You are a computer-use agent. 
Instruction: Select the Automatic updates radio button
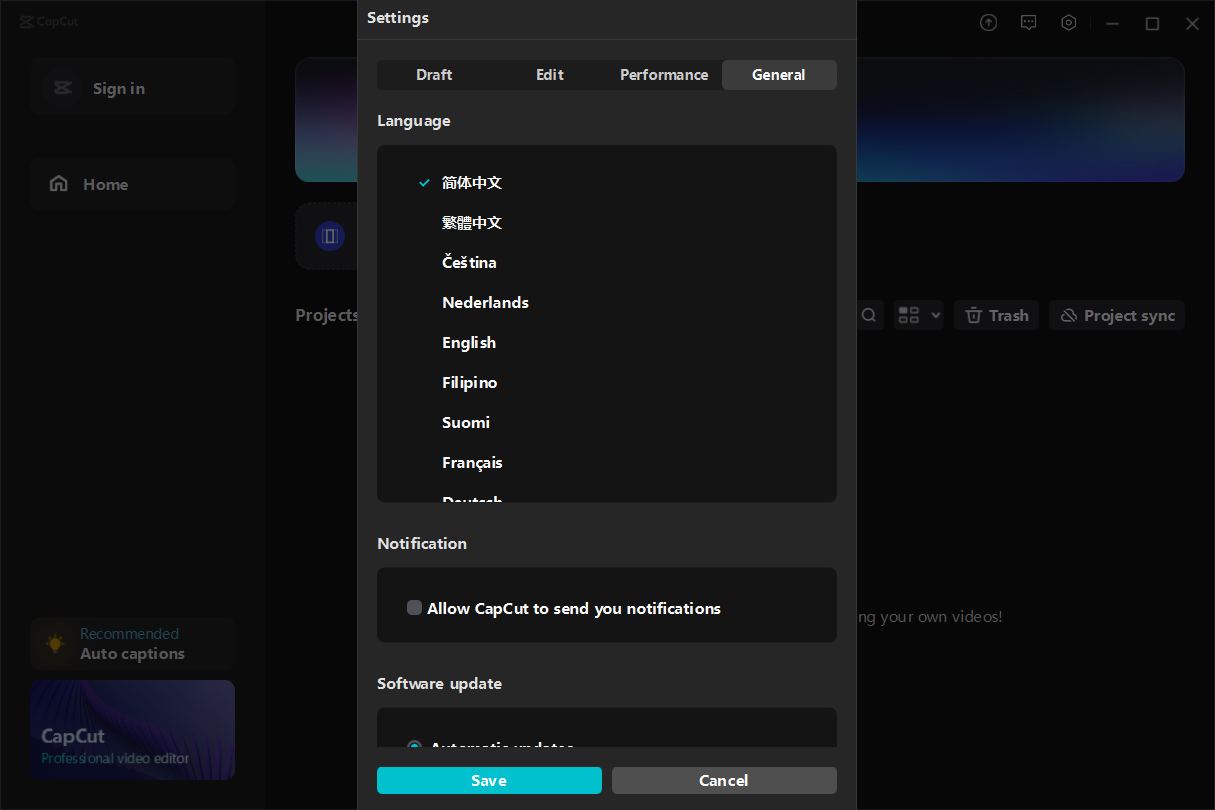(x=414, y=746)
